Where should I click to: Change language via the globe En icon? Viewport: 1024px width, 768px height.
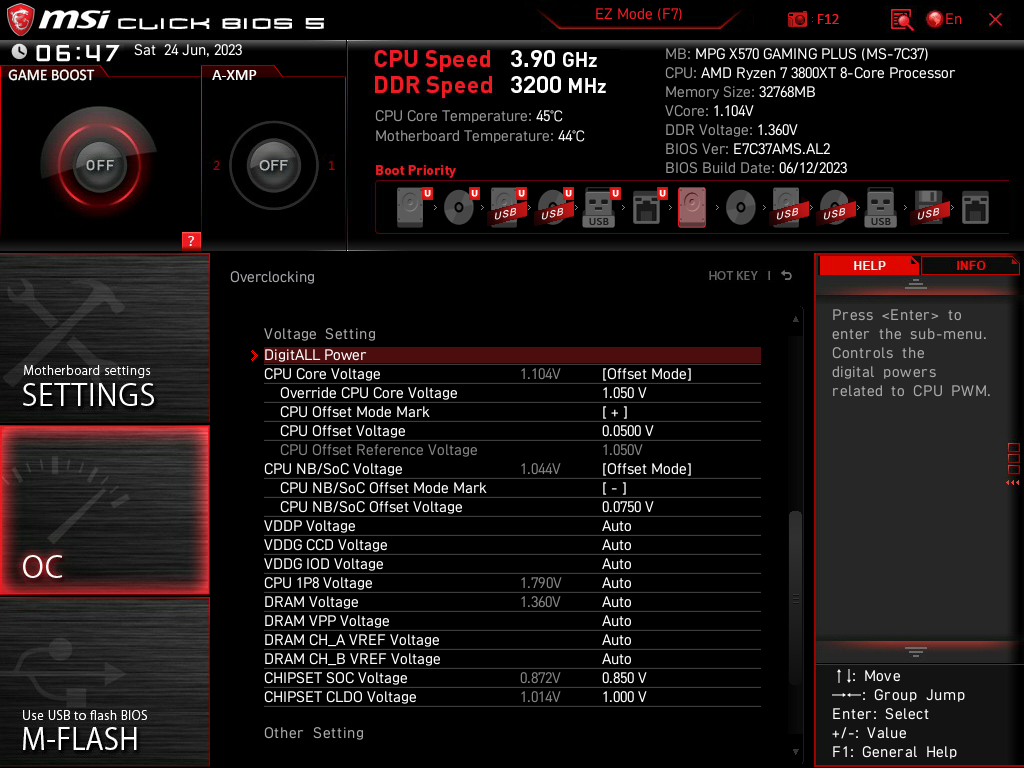[x=944, y=20]
